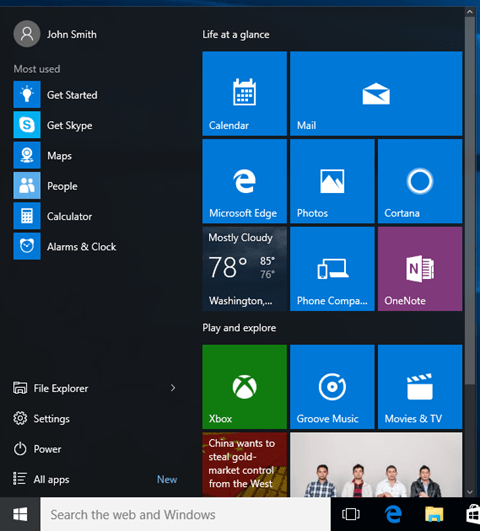Image resolution: width=480 pixels, height=531 pixels.
Task: Open the Mostly Cloudy weather tile
Action: [245, 269]
